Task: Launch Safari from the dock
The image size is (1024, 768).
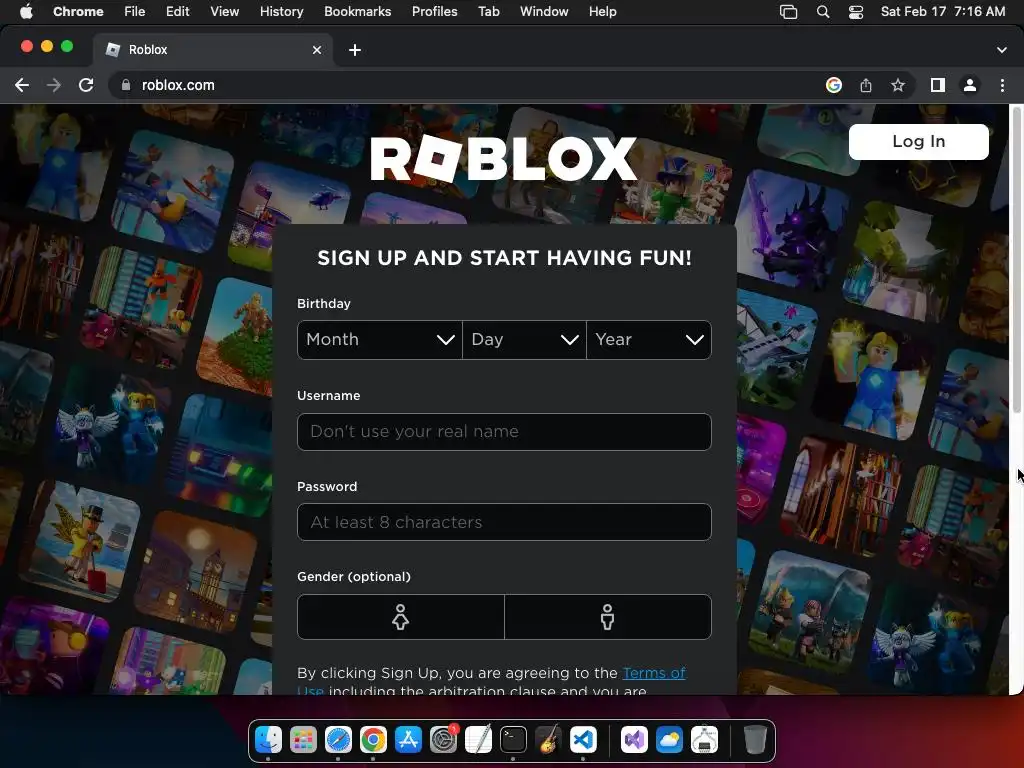Action: [338, 739]
